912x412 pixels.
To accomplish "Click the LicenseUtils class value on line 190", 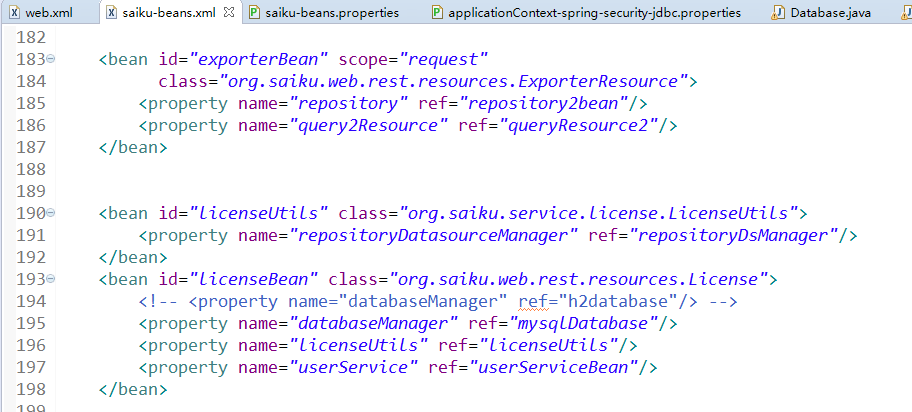I will tap(598, 214).
